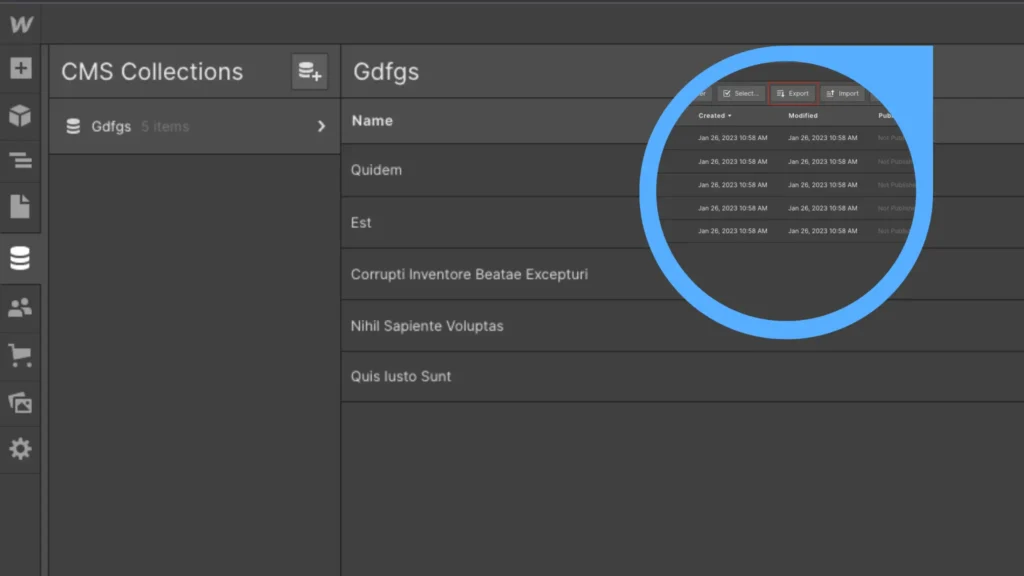The width and height of the screenshot is (1024, 576).
Task: Click the Select... checkbox button
Action: tap(741, 94)
